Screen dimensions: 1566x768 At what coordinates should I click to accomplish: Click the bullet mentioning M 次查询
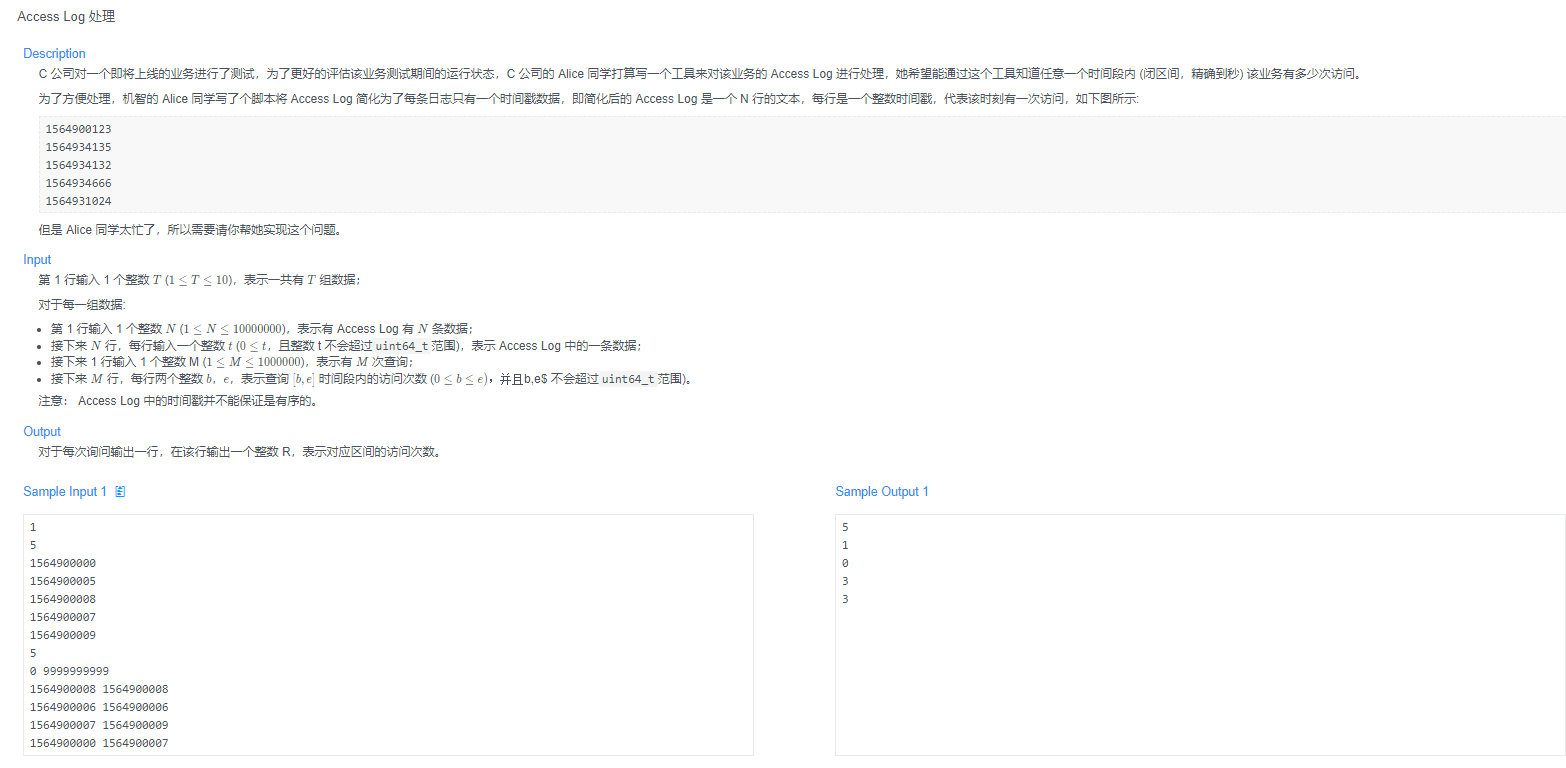coord(232,362)
